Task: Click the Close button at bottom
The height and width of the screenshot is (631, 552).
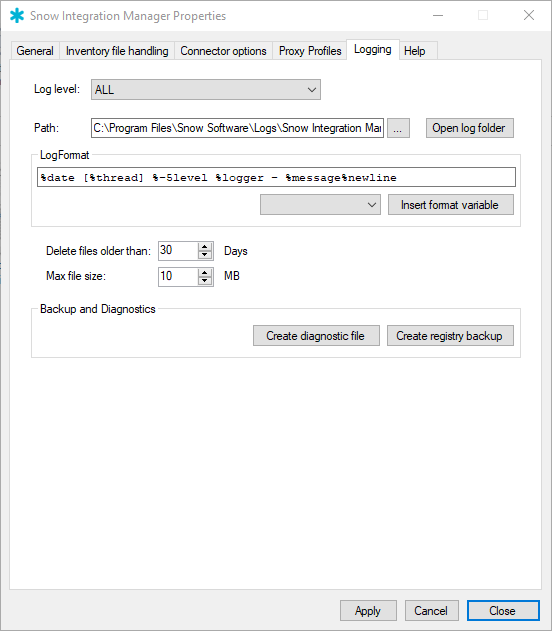Action: 503,610
